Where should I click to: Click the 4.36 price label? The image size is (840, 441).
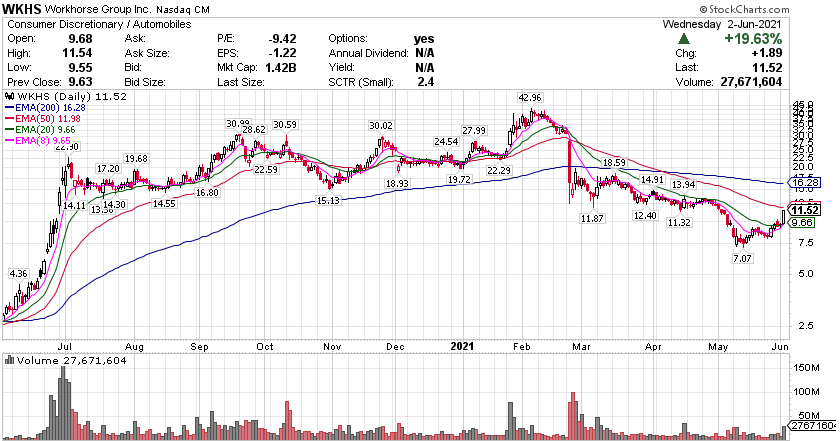click(18, 273)
